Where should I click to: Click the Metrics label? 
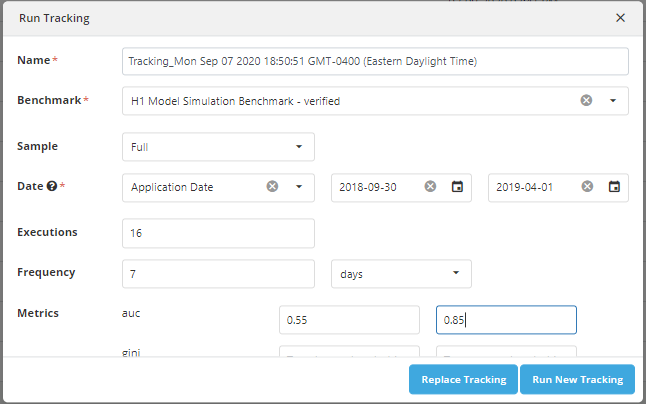38,313
